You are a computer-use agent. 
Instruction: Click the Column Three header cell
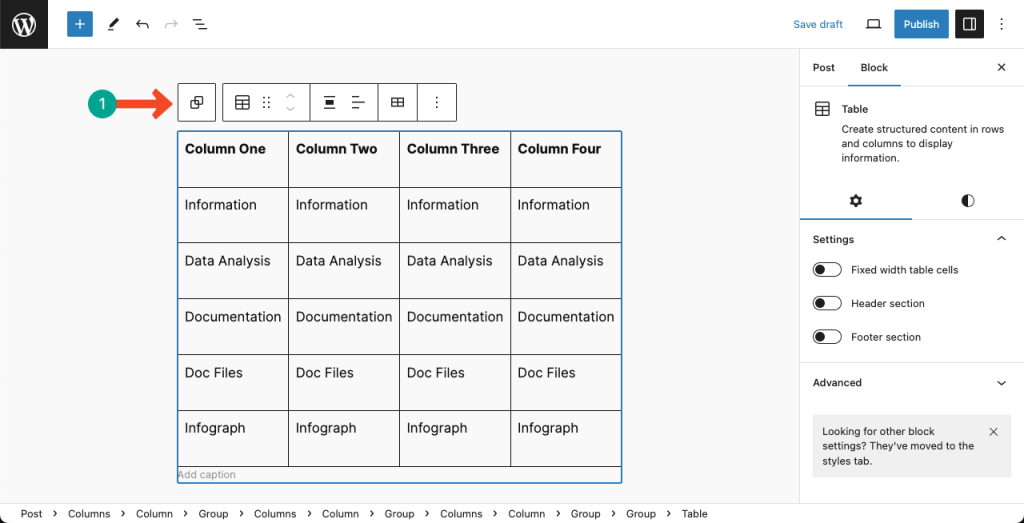(x=455, y=159)
